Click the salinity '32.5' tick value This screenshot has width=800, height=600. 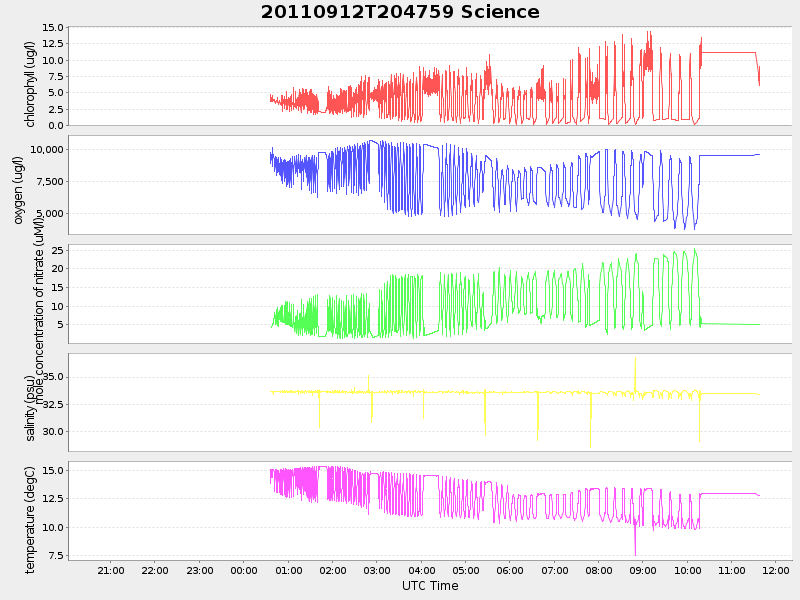point(53,405)
